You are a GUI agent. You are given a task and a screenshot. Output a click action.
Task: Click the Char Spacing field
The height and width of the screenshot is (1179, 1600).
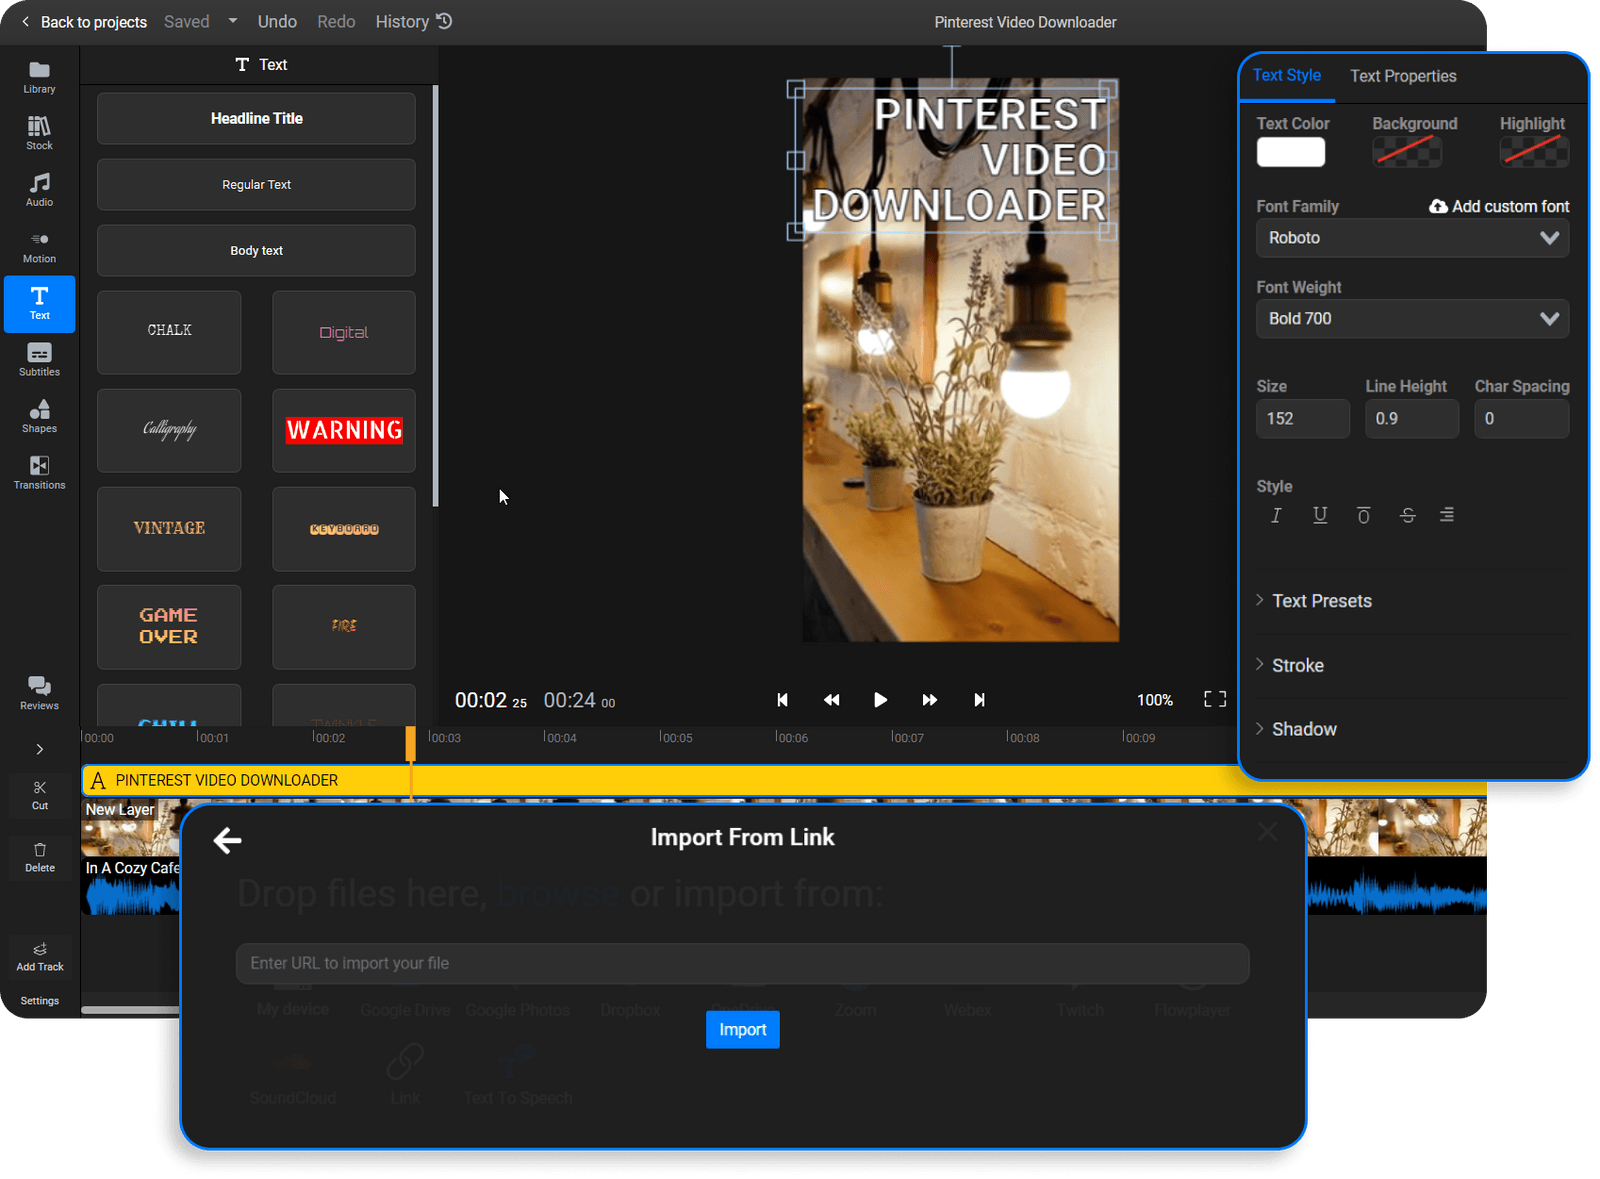1521,419
